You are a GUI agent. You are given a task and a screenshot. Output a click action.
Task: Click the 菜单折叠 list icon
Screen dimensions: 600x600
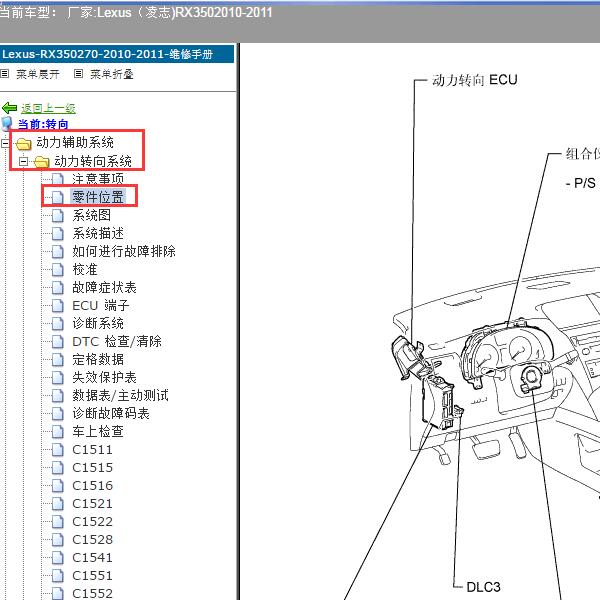point(78,73)
